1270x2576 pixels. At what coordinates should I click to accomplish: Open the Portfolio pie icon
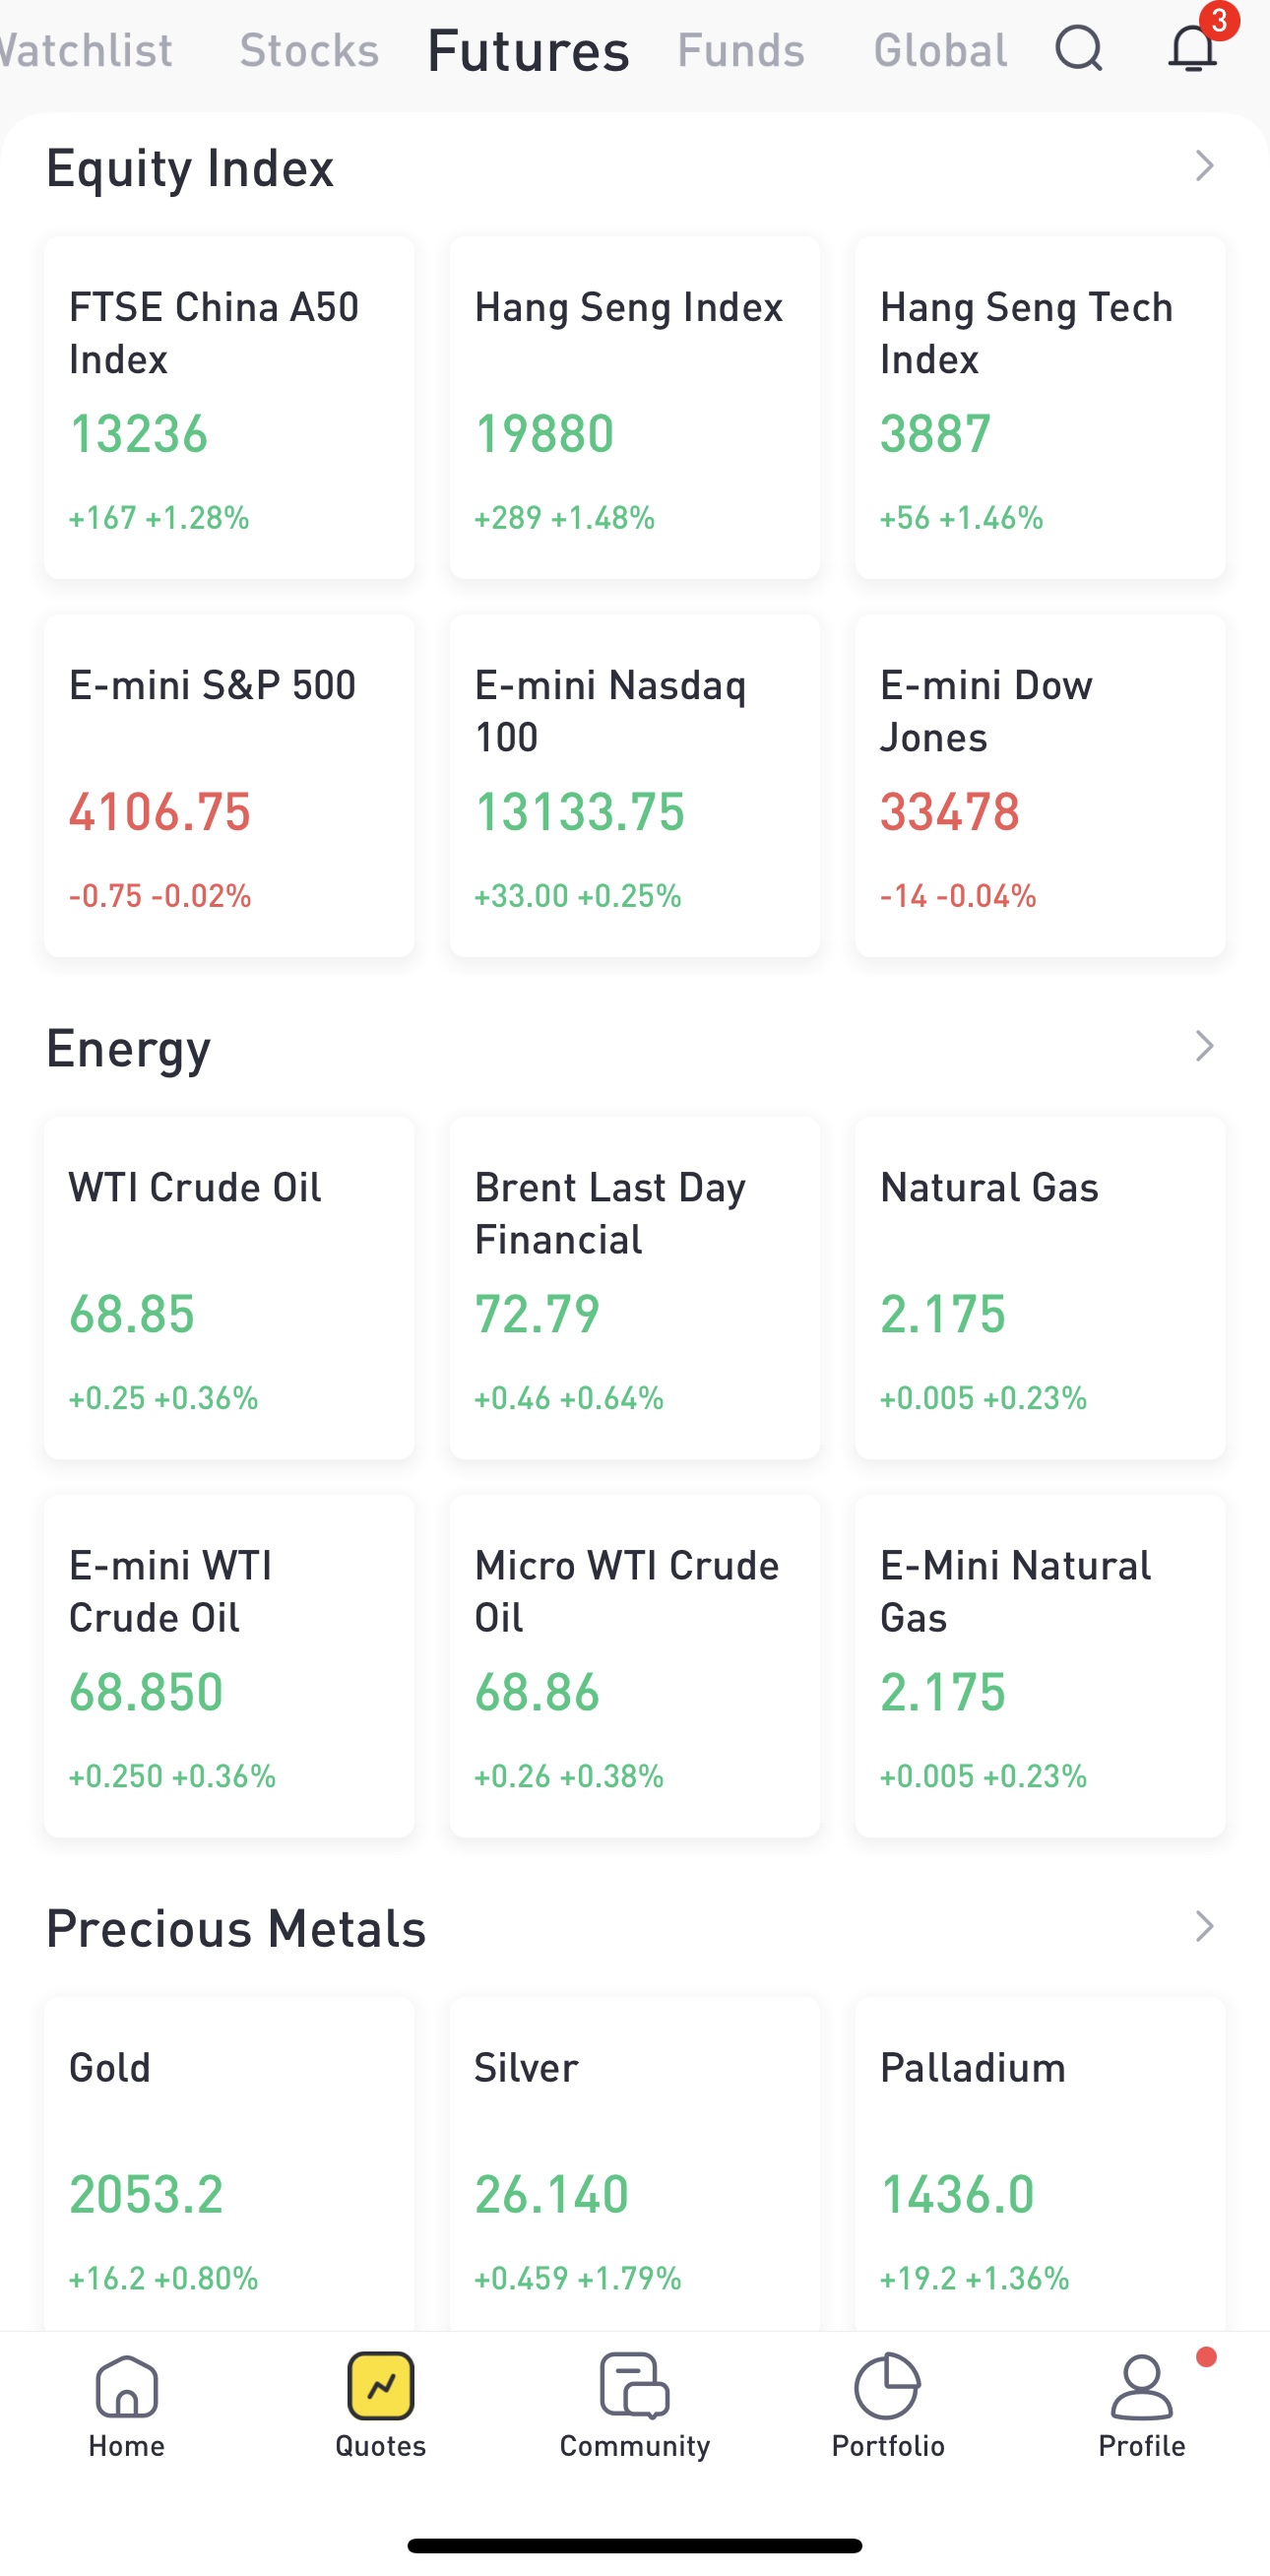pyautogui.click(x=888, y=2386)
